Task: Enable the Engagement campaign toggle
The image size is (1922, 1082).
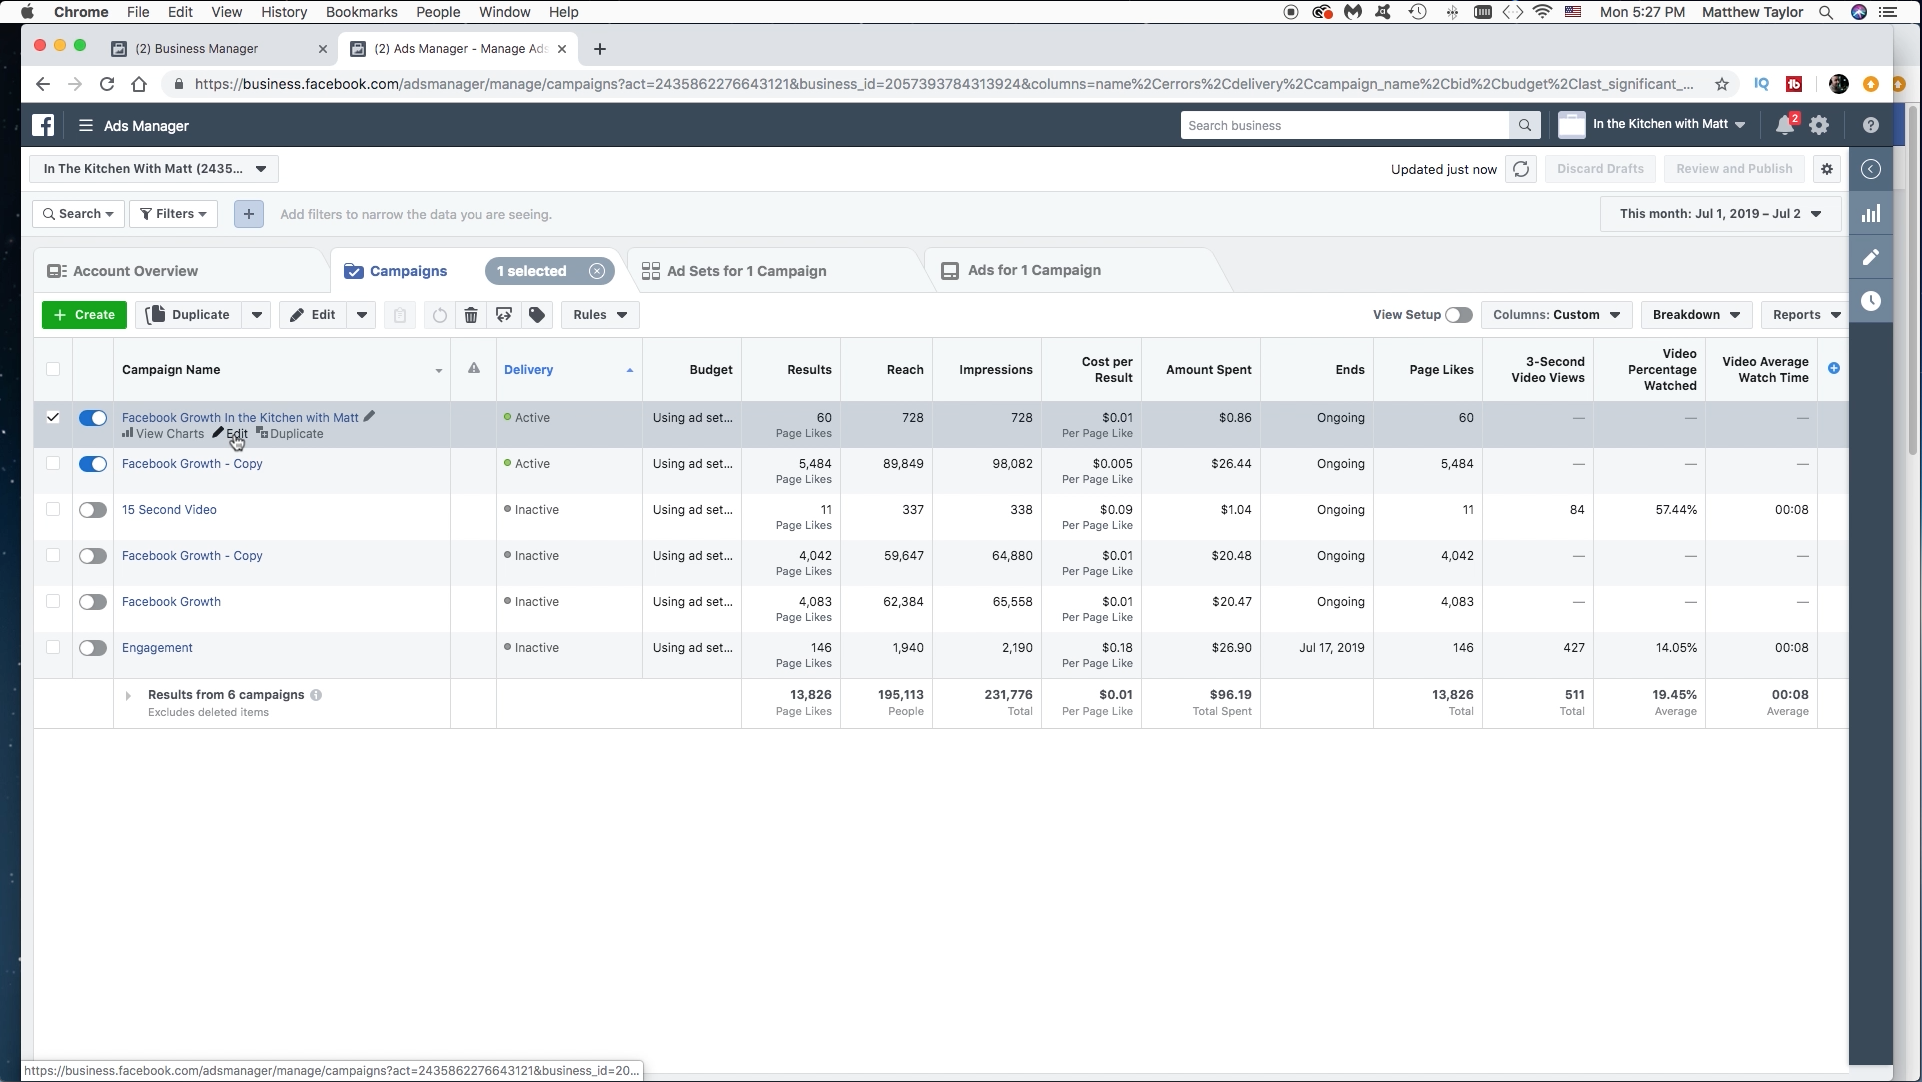Action: tap(93, 648)
